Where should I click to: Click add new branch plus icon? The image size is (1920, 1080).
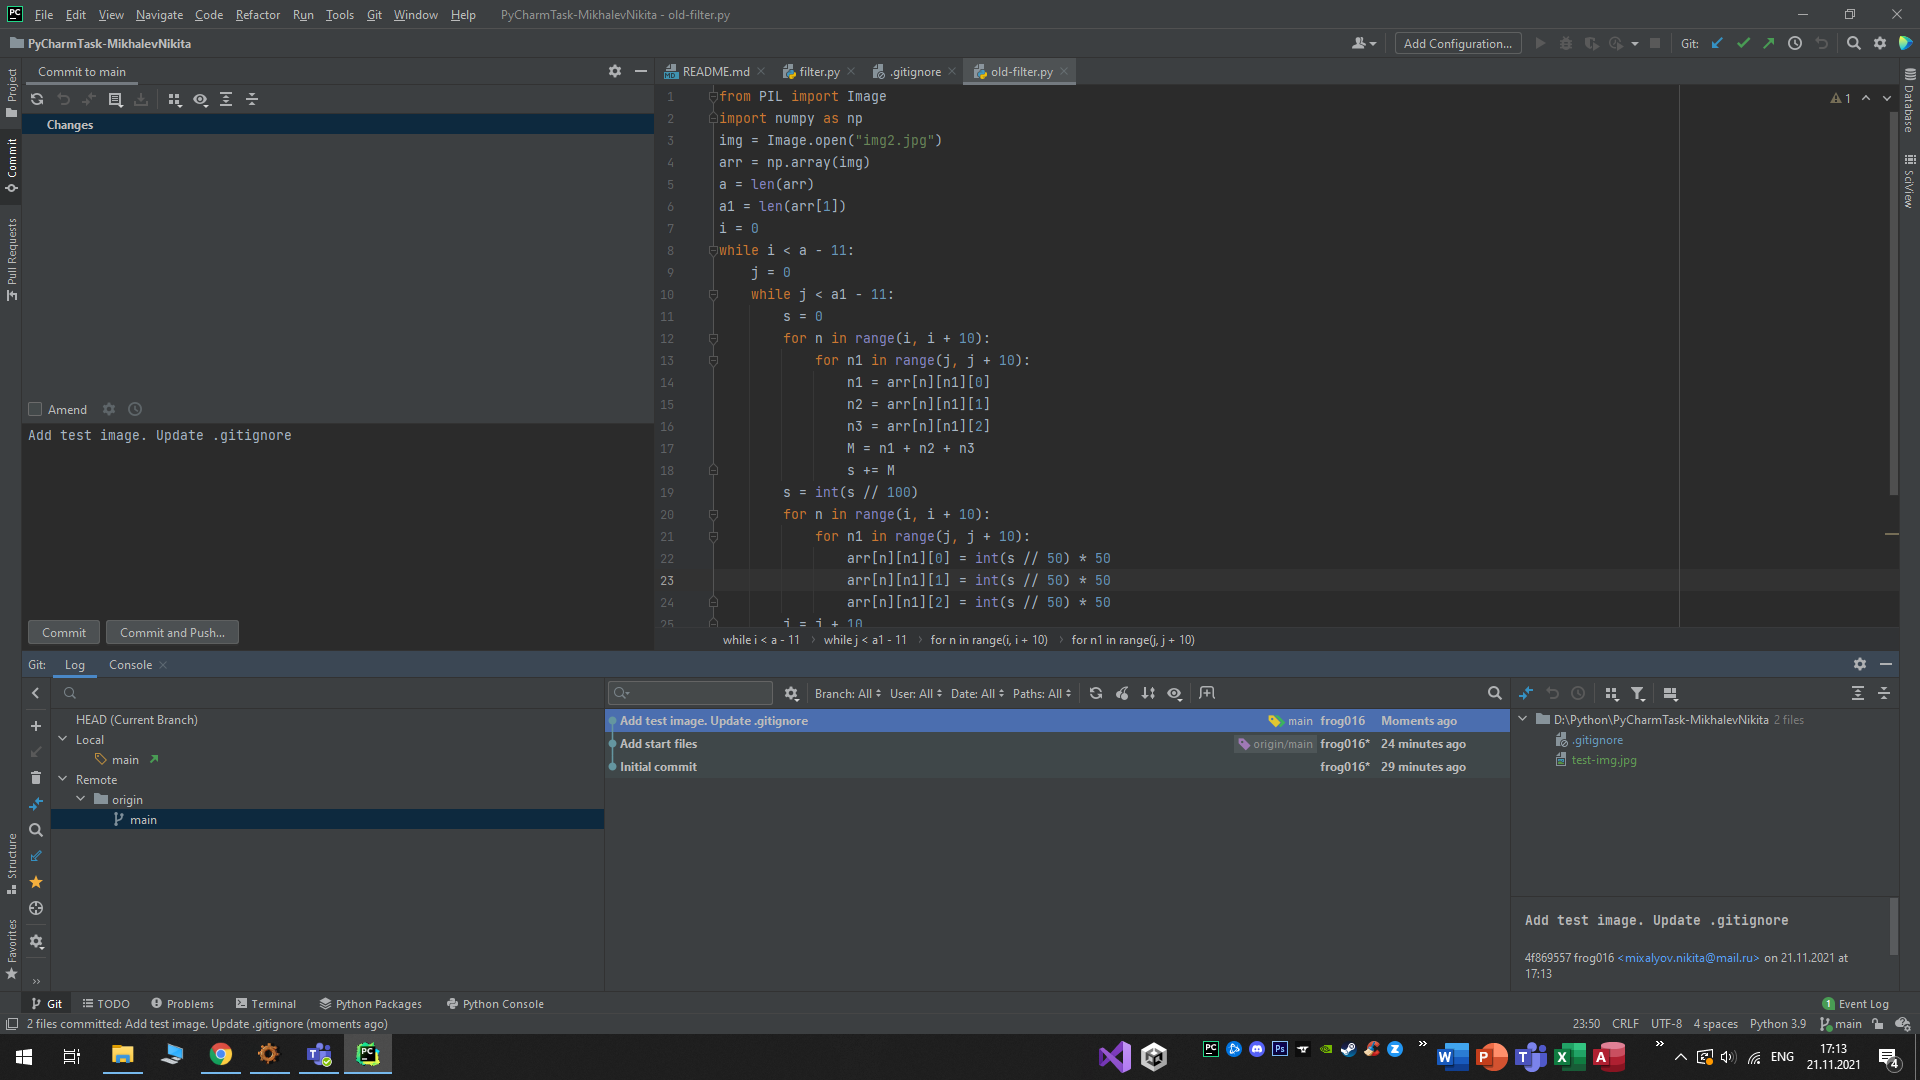pos(36,726)
